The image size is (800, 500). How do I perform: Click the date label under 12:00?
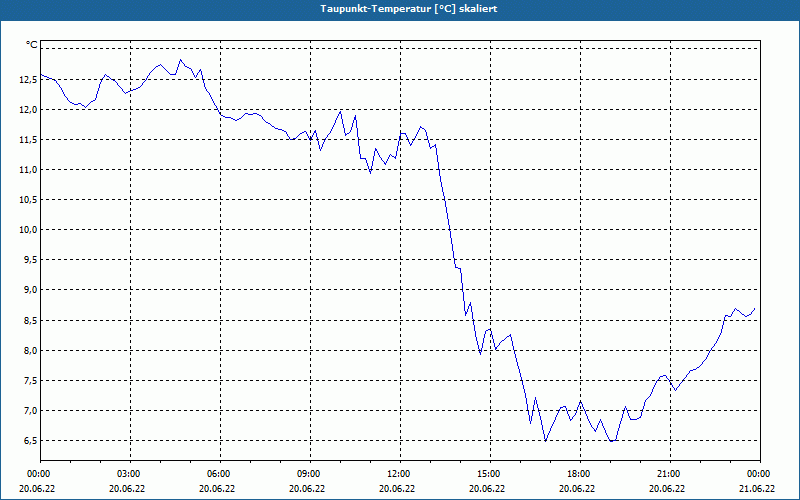pyautogui.click(x=397, y=489)
